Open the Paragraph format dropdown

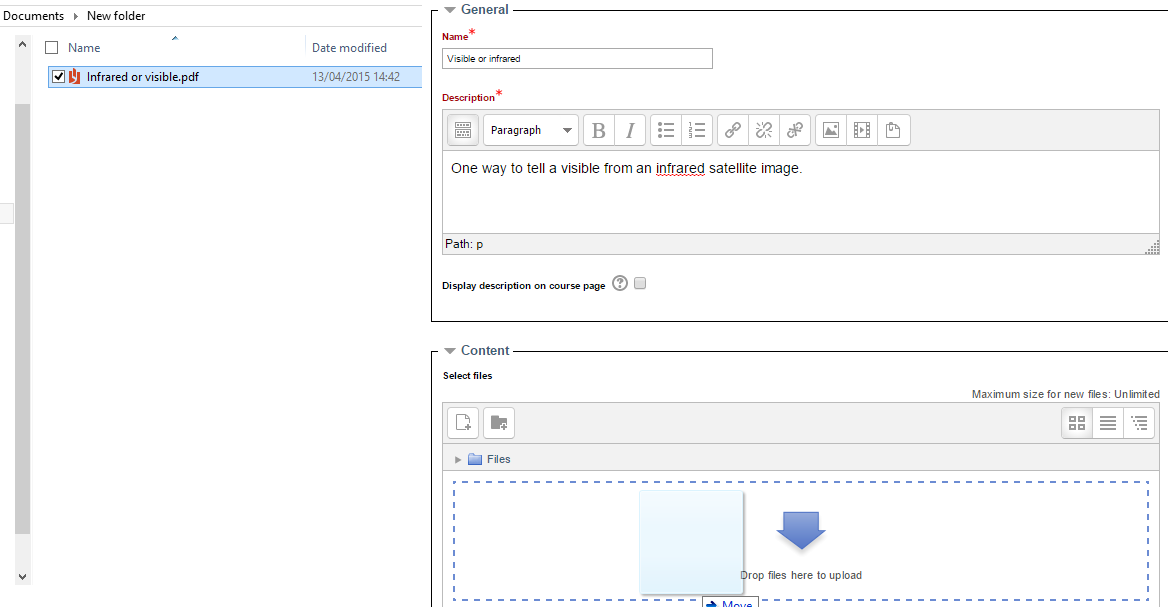click(x=530, y=130)
